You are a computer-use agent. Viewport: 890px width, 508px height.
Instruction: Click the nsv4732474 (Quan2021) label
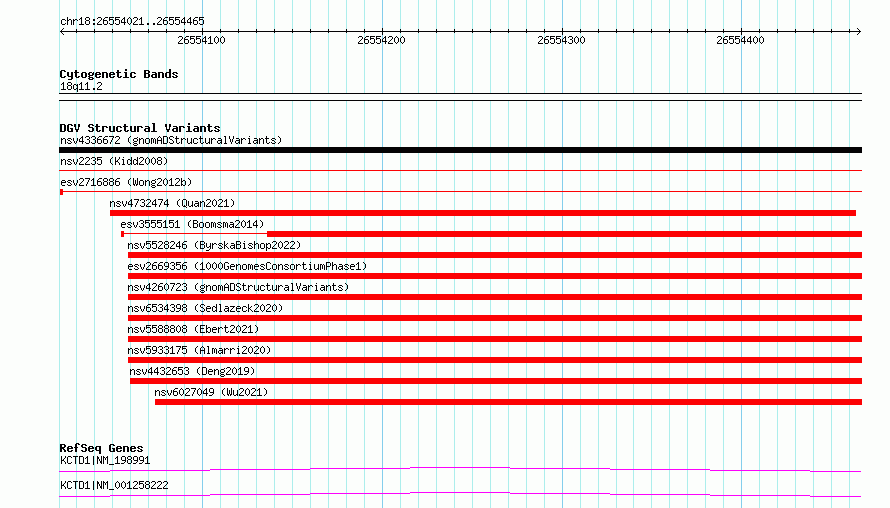tap(172, 203)
